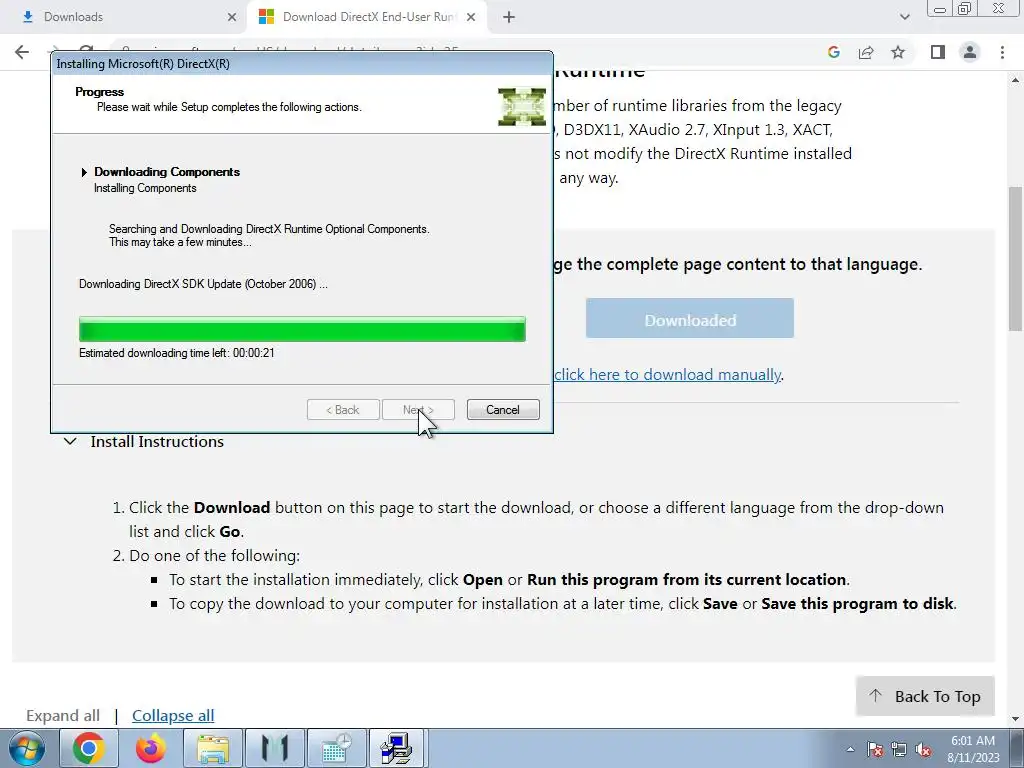Click the Downloaded button on the page
This screenshot has width=1024, height=768.
pos(690,318)
